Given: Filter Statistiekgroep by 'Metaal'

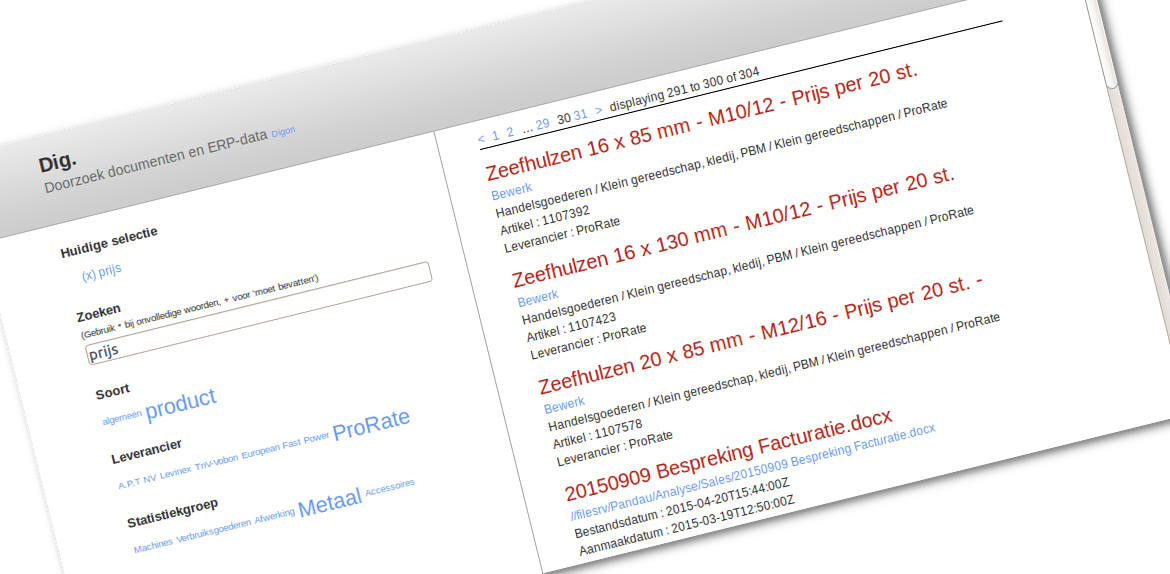Looking at the screenshot, I should 330,502.
